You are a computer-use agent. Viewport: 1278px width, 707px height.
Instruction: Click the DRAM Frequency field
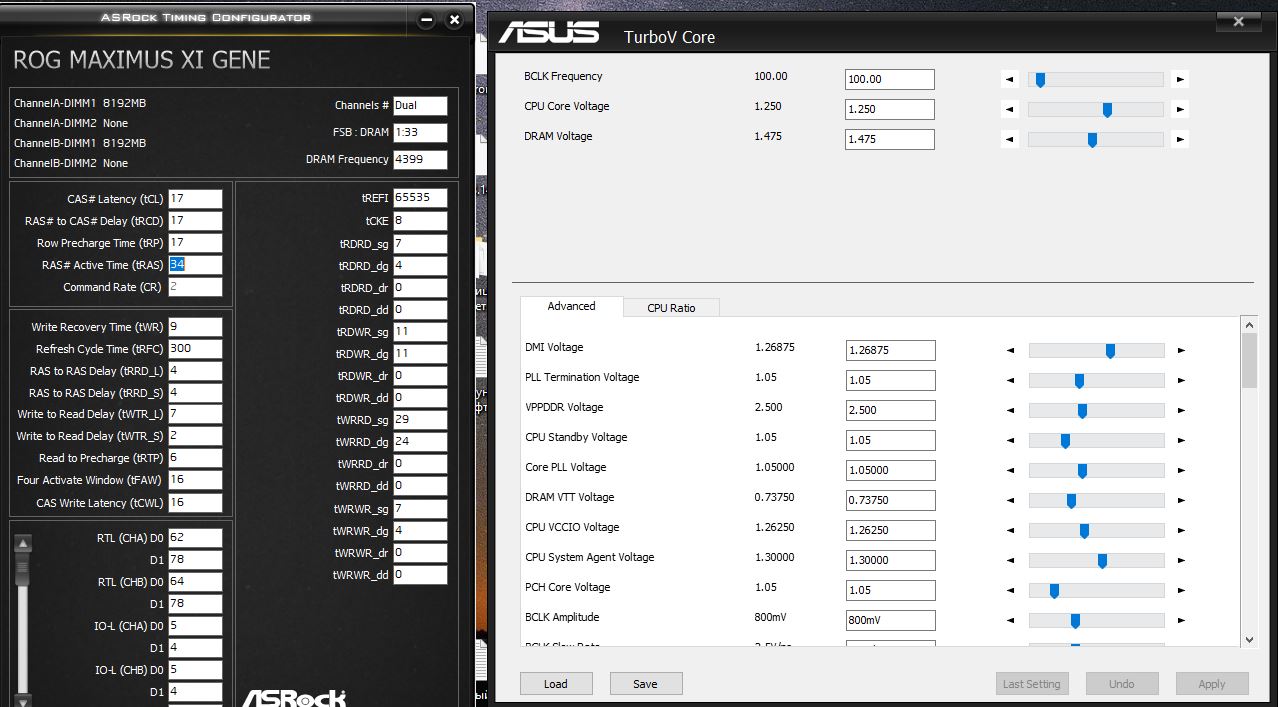point(420,160)
